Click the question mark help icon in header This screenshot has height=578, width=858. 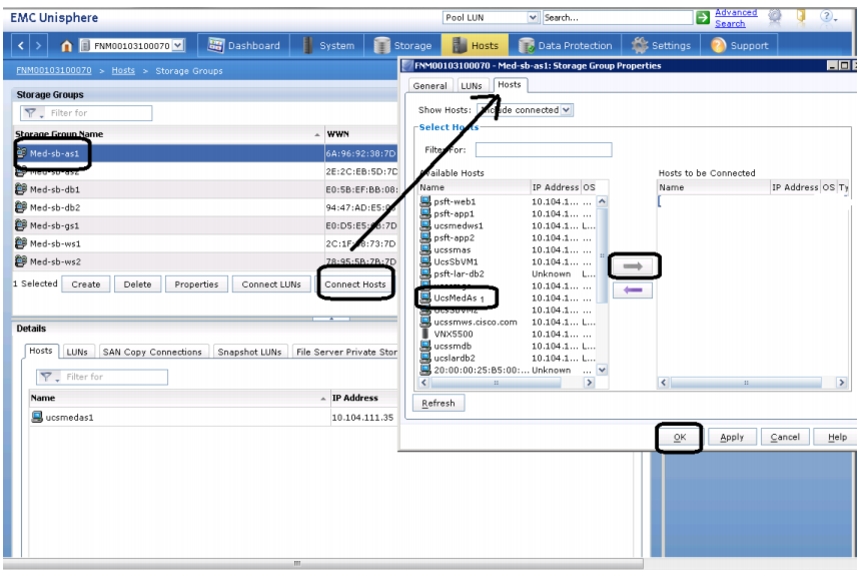tap(826, 17)
